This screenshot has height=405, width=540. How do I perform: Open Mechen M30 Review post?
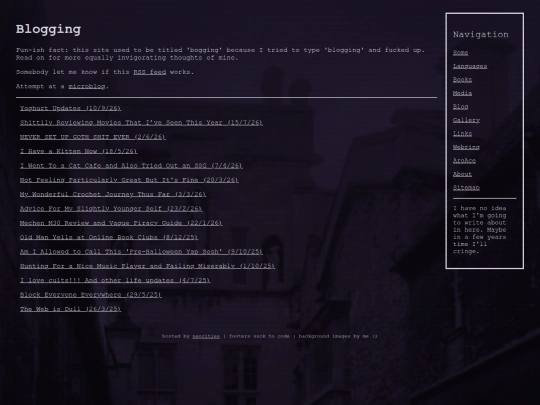click(x=121, y=223)
